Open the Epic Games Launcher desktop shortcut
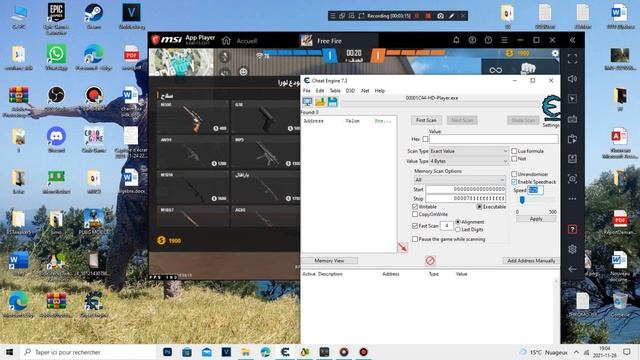 point(56,18)
